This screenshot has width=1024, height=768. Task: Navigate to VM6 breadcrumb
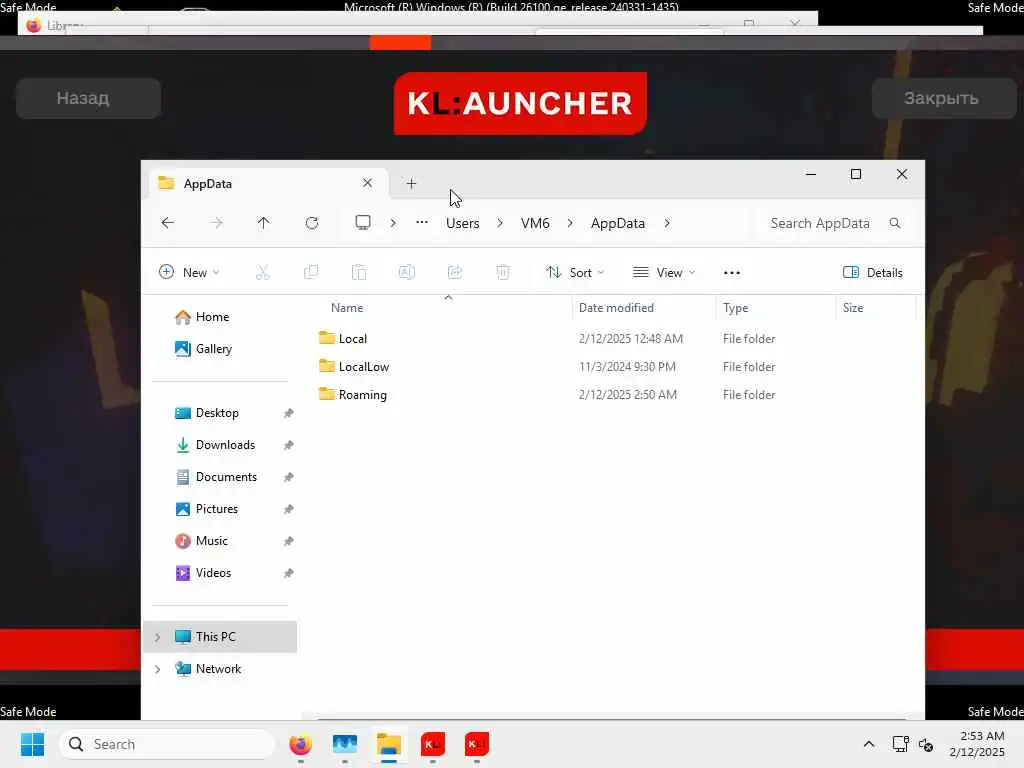535,223
